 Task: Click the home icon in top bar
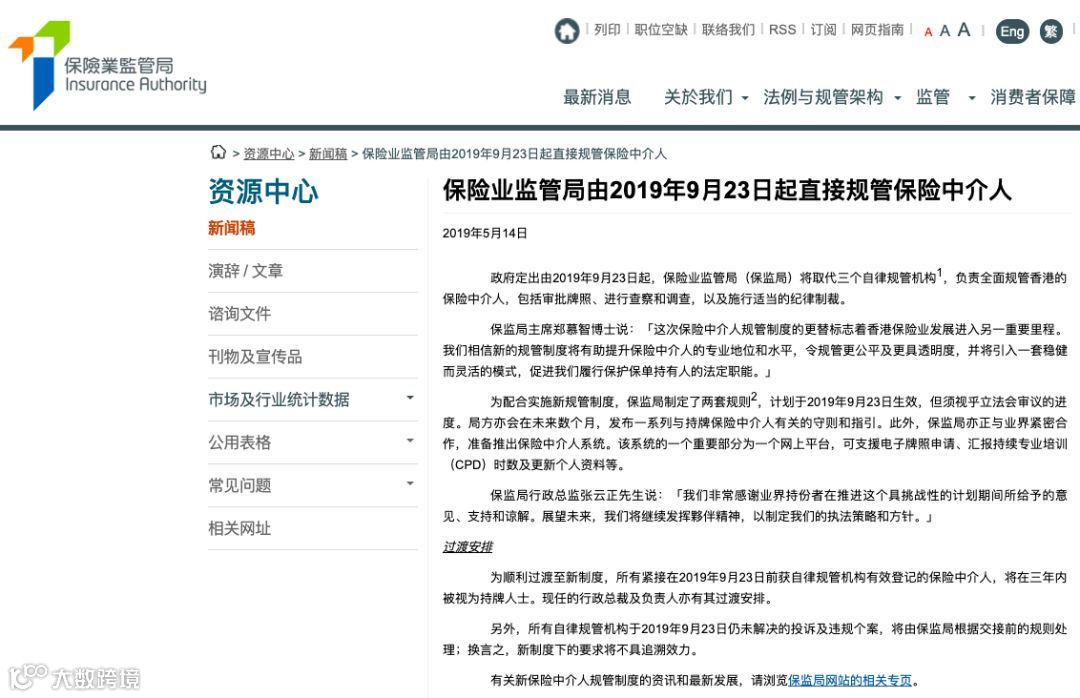[567, 31]
